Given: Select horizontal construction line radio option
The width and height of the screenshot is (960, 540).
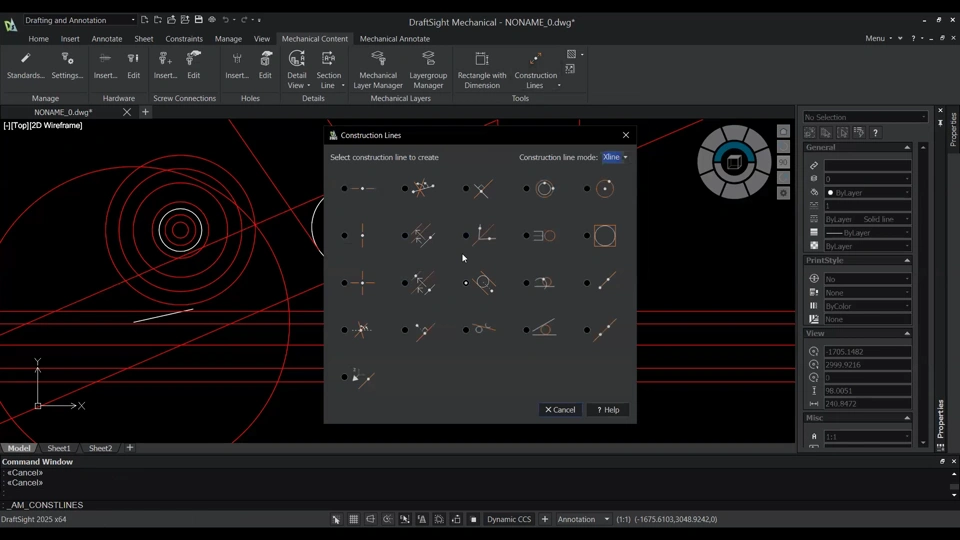Looking at the screenshot, I should [344, 189].
